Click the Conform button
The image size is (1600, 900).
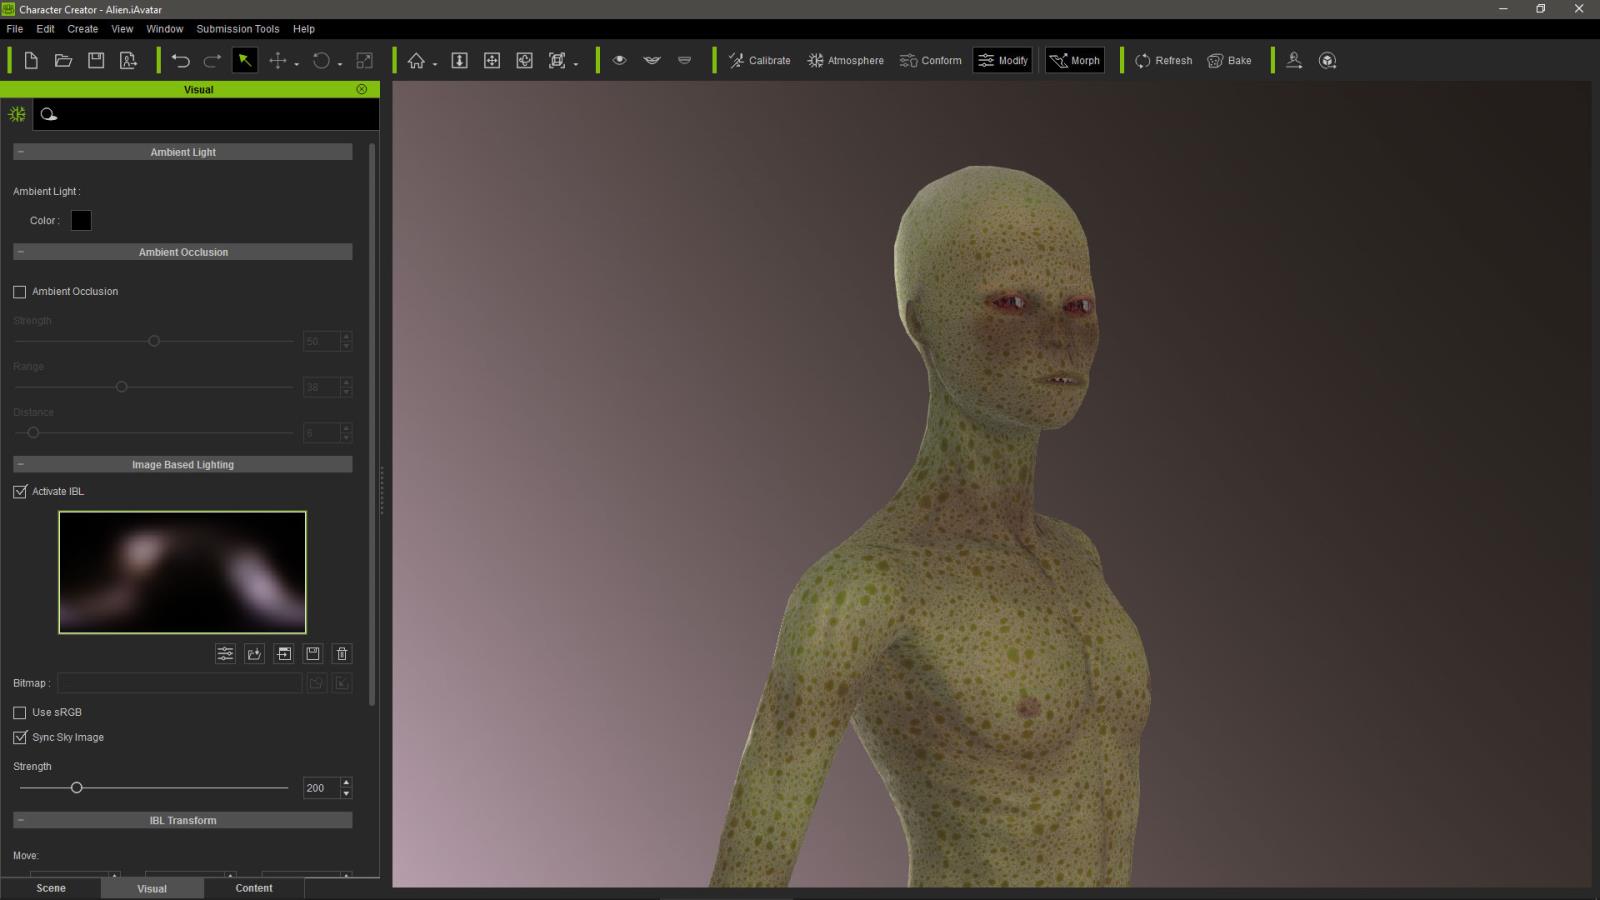(x=930, y=60)
